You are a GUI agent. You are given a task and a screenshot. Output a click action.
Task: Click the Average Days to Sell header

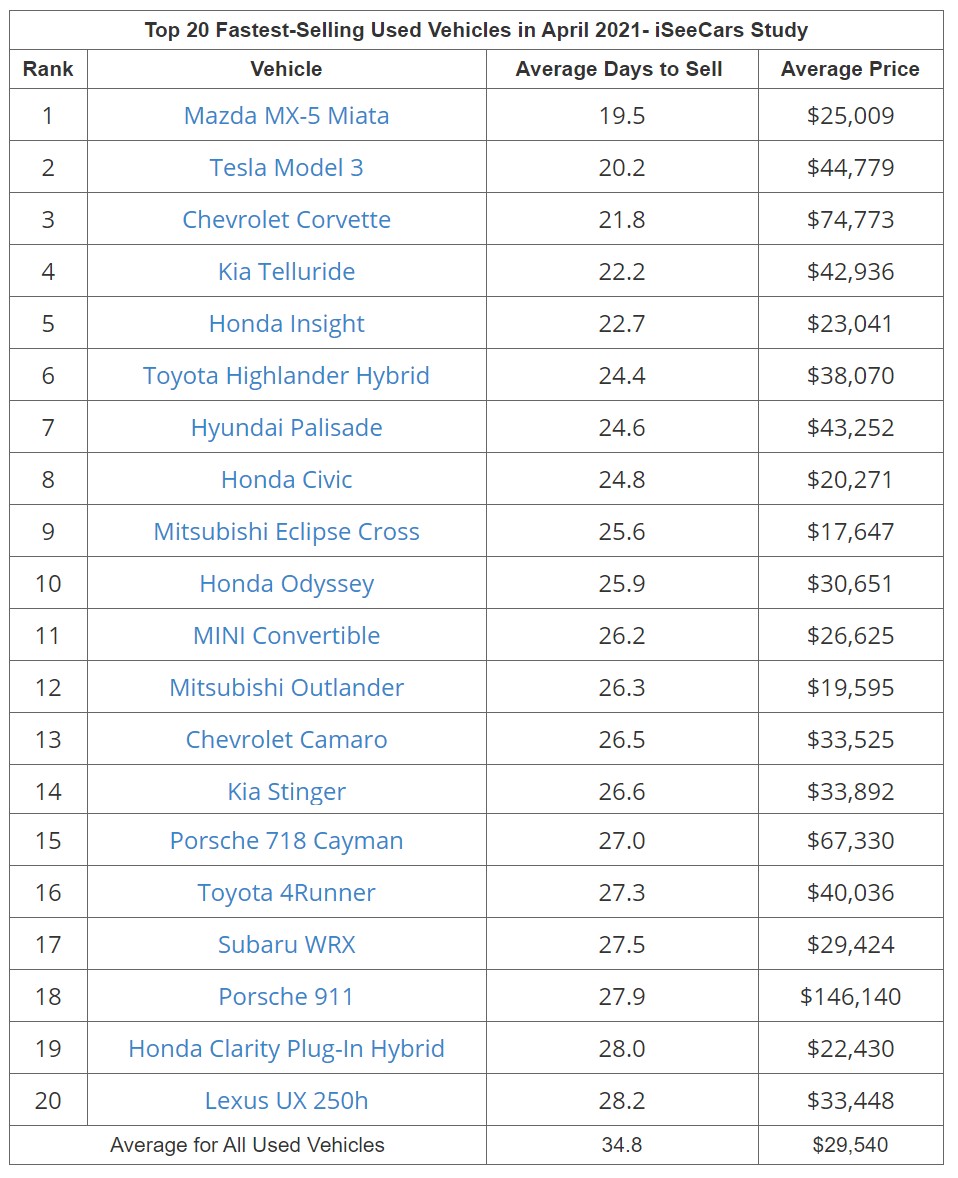pos(619,70)
